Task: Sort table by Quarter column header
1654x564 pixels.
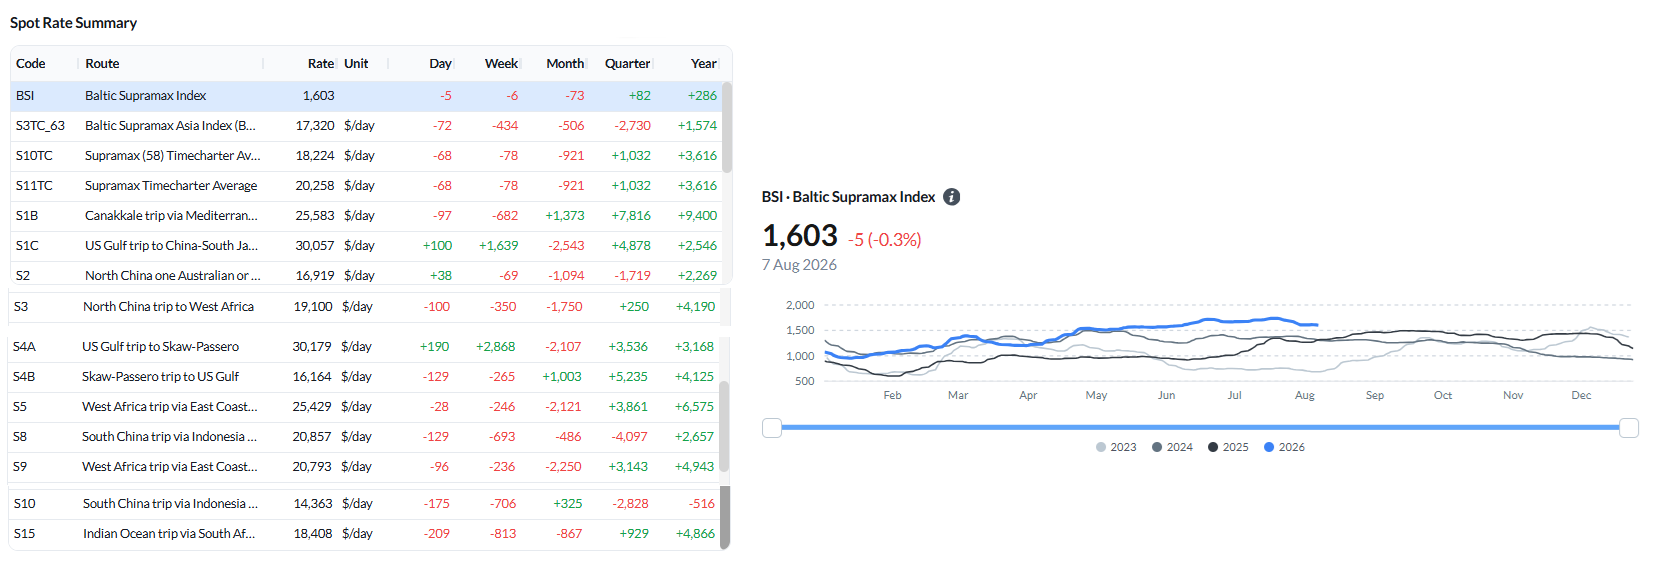Action: click(x=627, y=63)
